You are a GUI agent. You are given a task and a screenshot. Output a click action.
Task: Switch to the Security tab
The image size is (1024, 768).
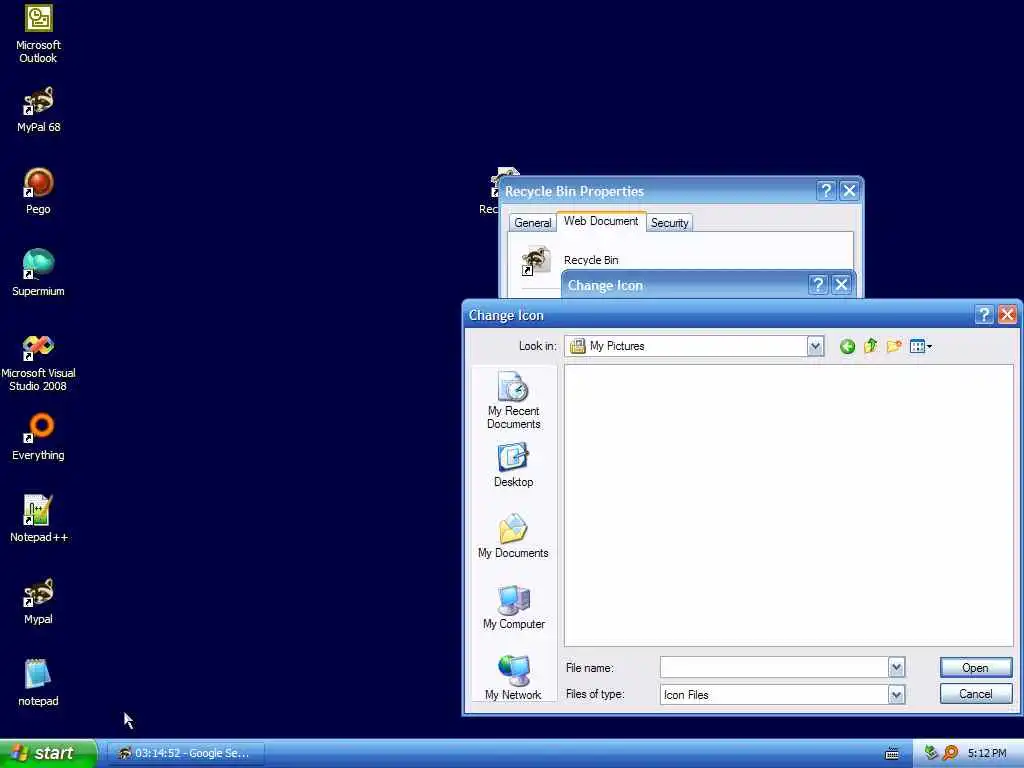coord(669,223)
